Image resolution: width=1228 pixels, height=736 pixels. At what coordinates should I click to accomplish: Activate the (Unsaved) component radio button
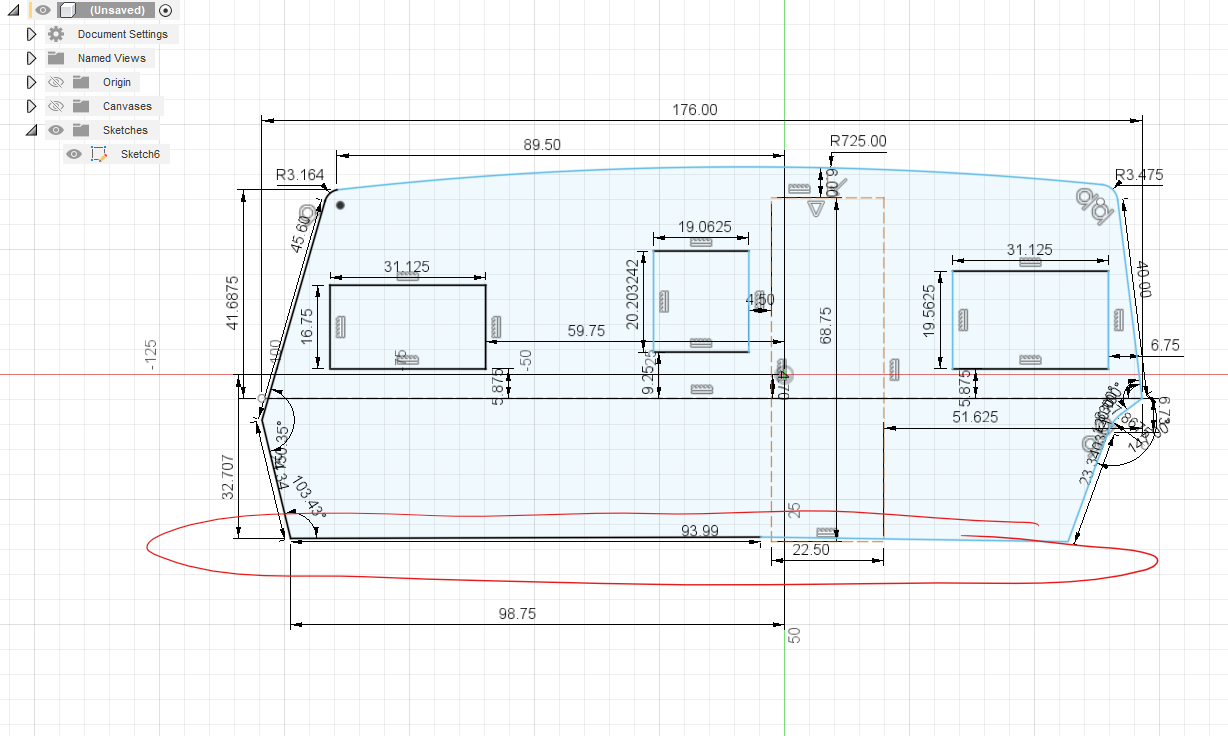point(166,10)
